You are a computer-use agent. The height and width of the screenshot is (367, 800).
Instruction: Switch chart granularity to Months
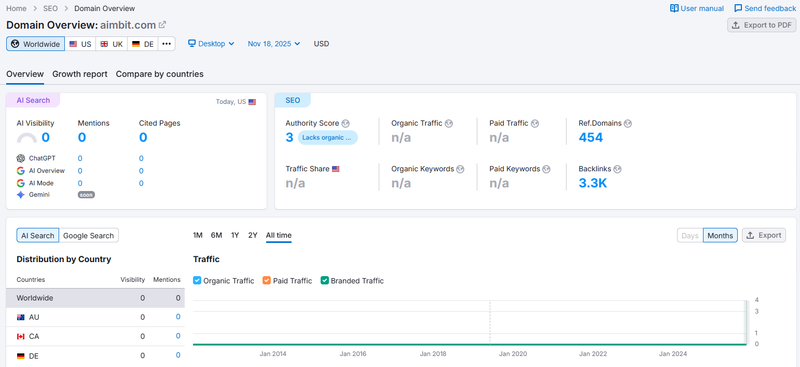[x=720, y=235]
